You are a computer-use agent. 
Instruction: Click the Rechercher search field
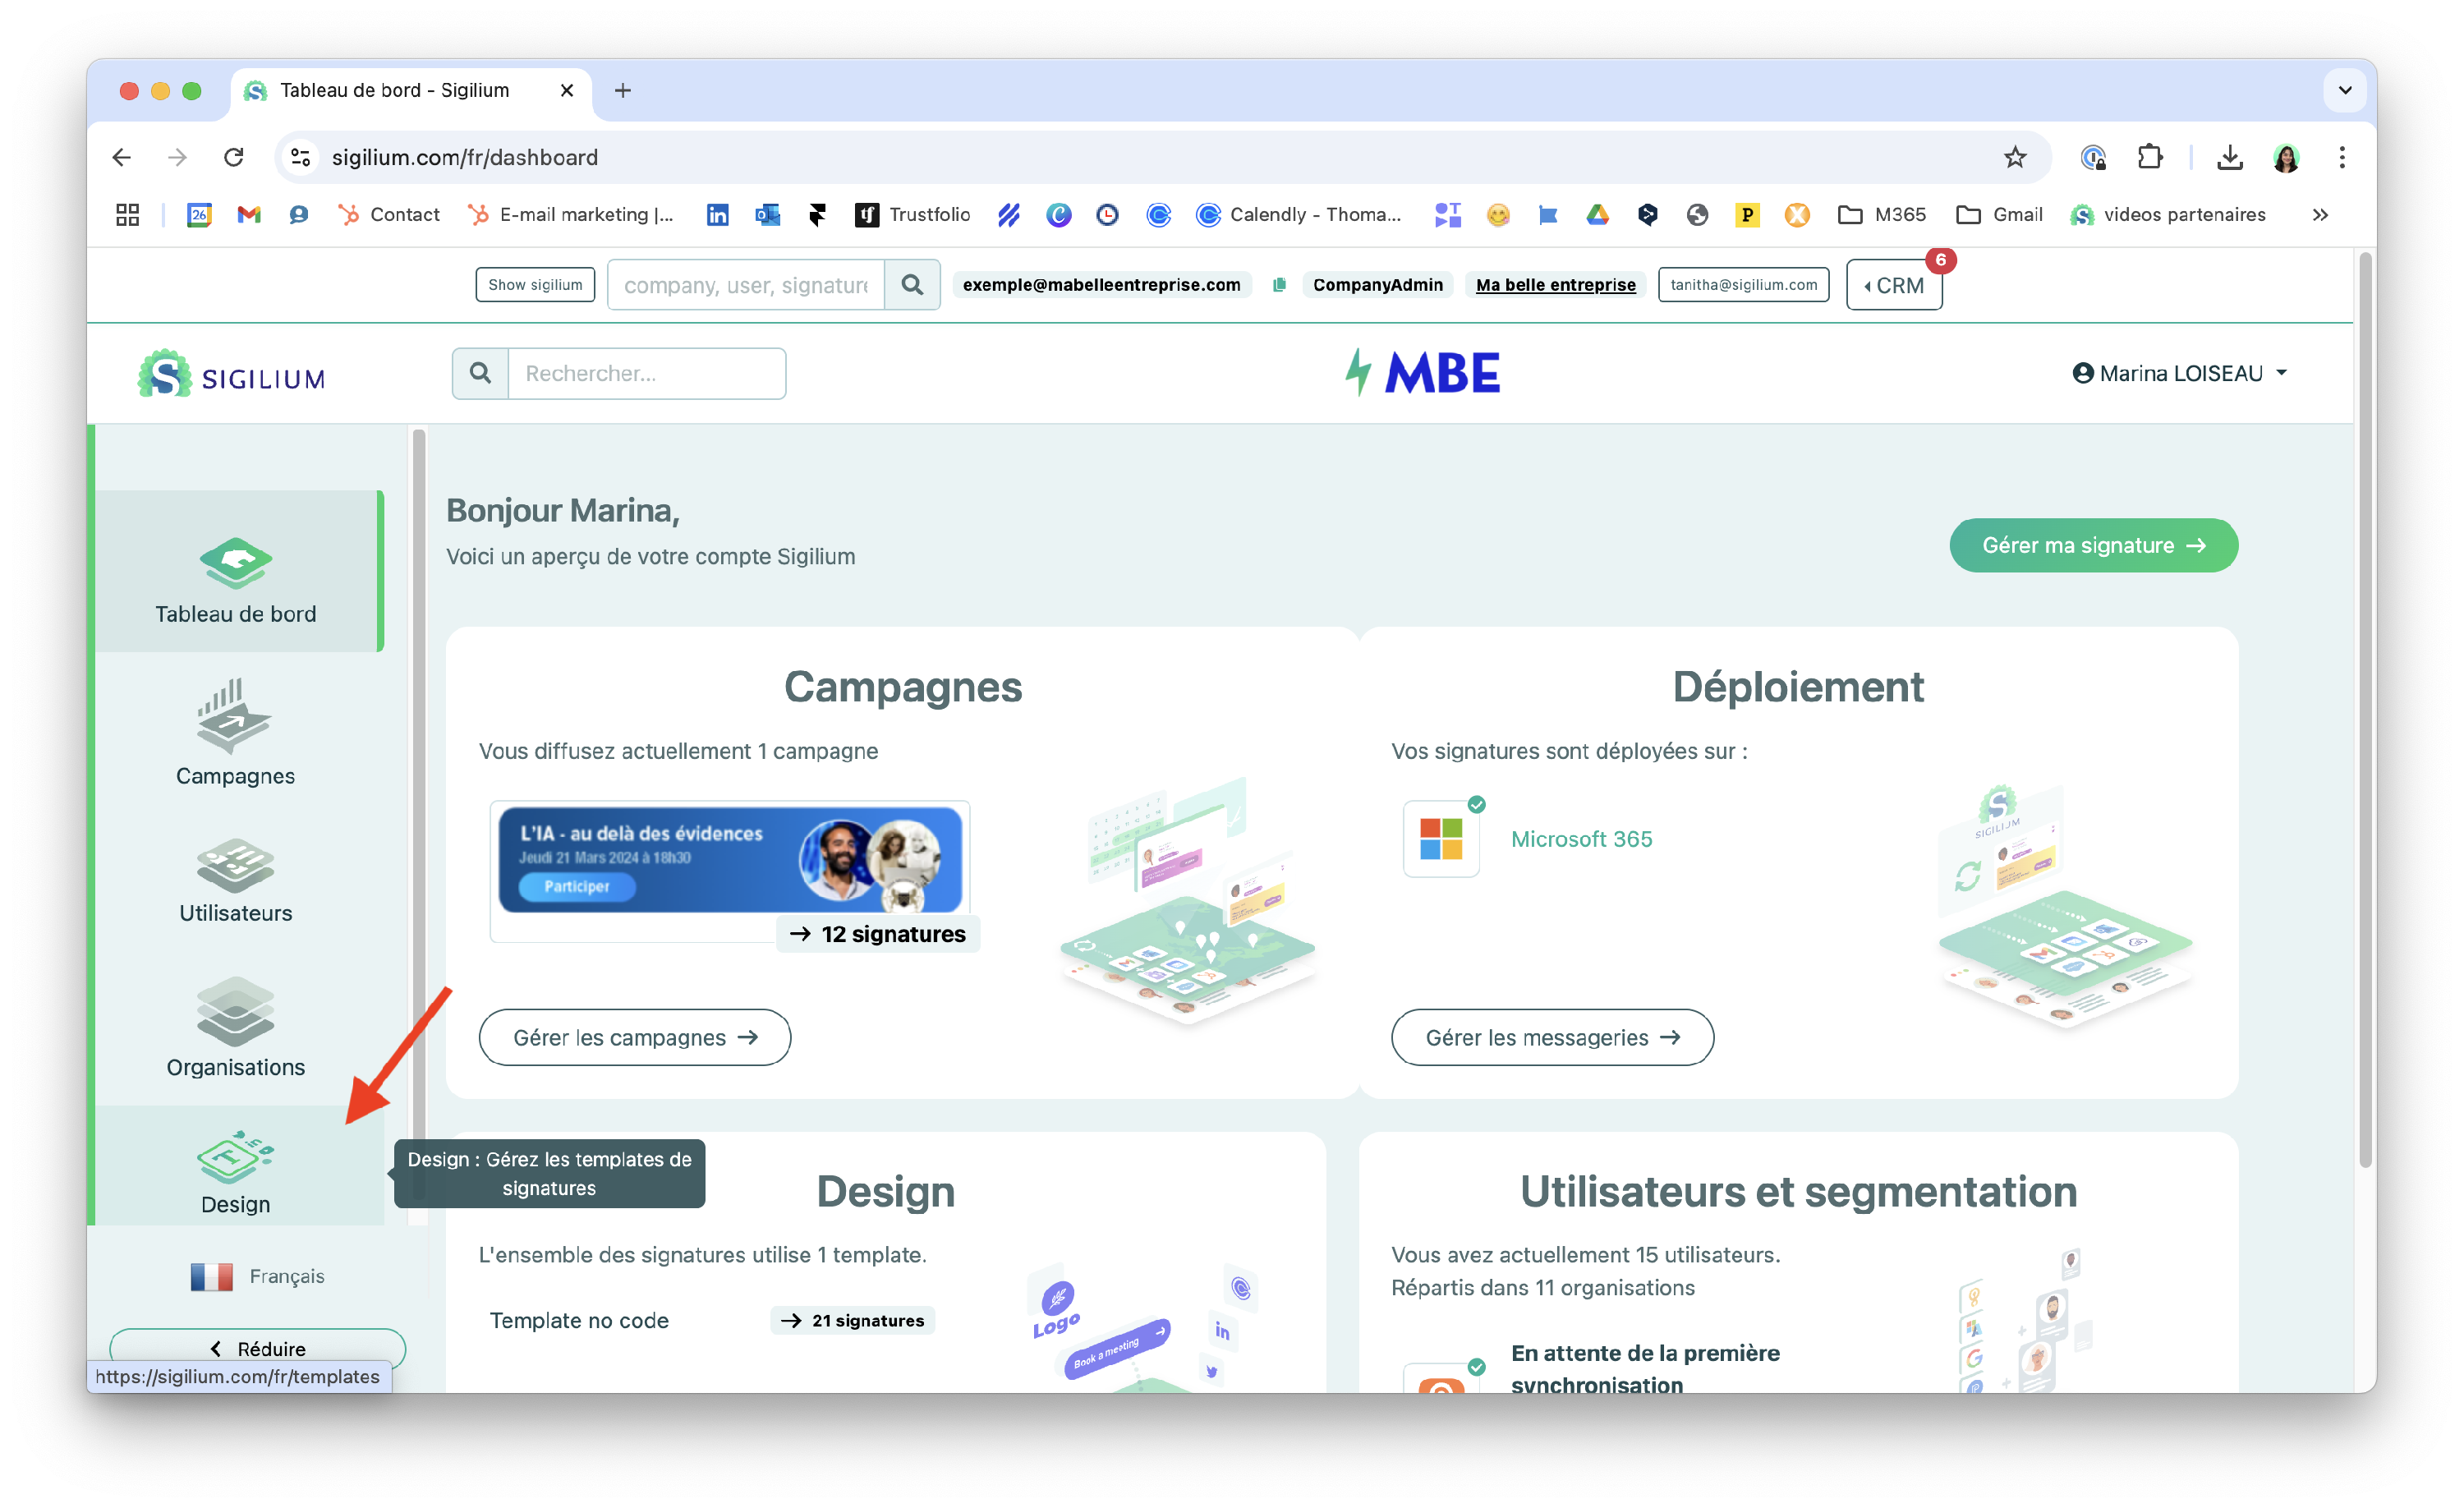click(x=646, y=373)
